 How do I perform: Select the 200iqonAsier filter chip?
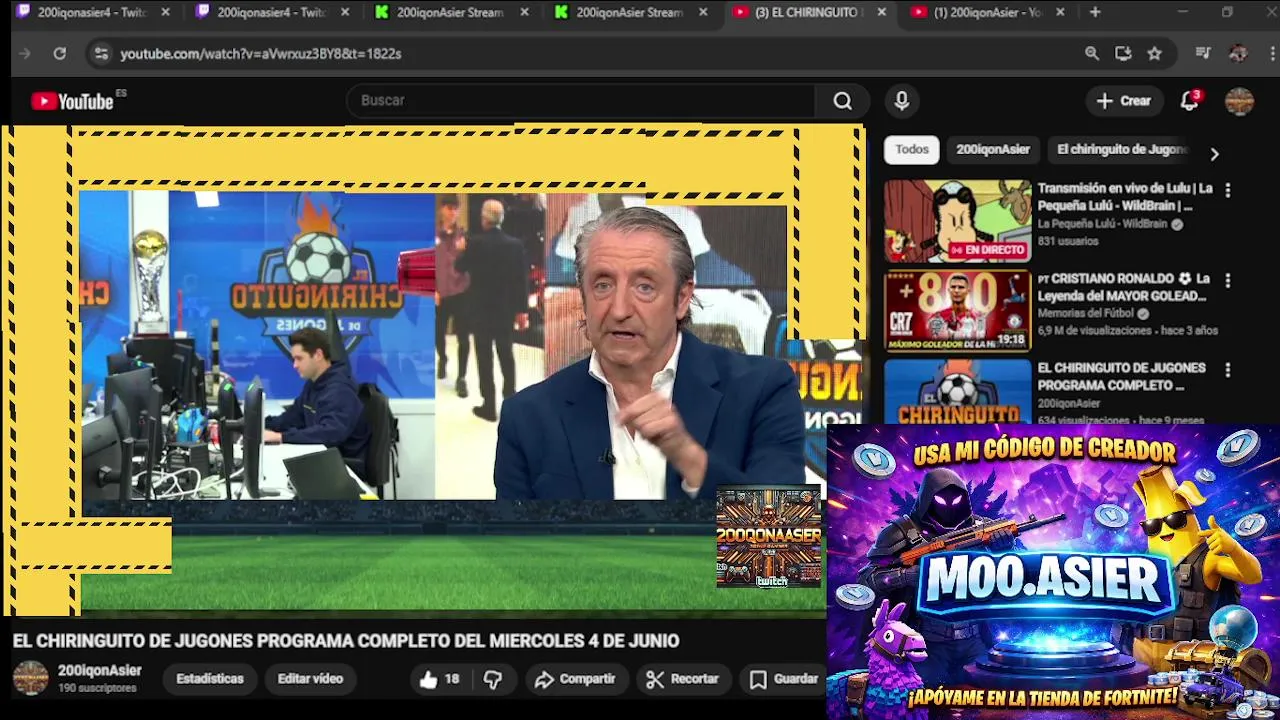pyautogui.click(x=993, y=149)
